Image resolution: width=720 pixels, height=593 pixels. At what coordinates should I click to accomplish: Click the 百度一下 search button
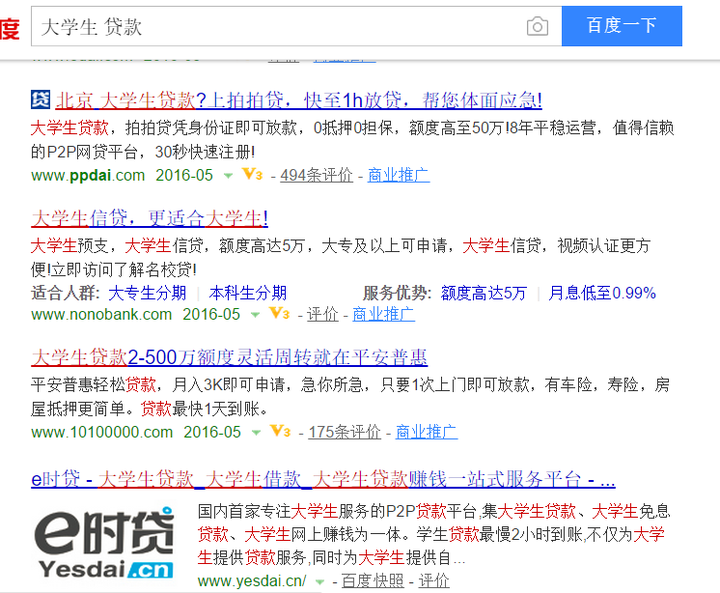[622, 26]
